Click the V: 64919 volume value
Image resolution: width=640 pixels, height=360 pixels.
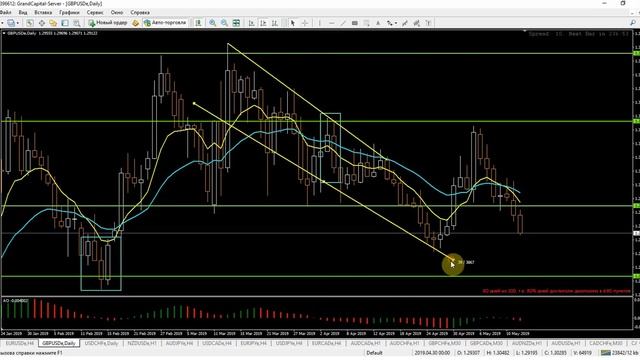(582, 353)
